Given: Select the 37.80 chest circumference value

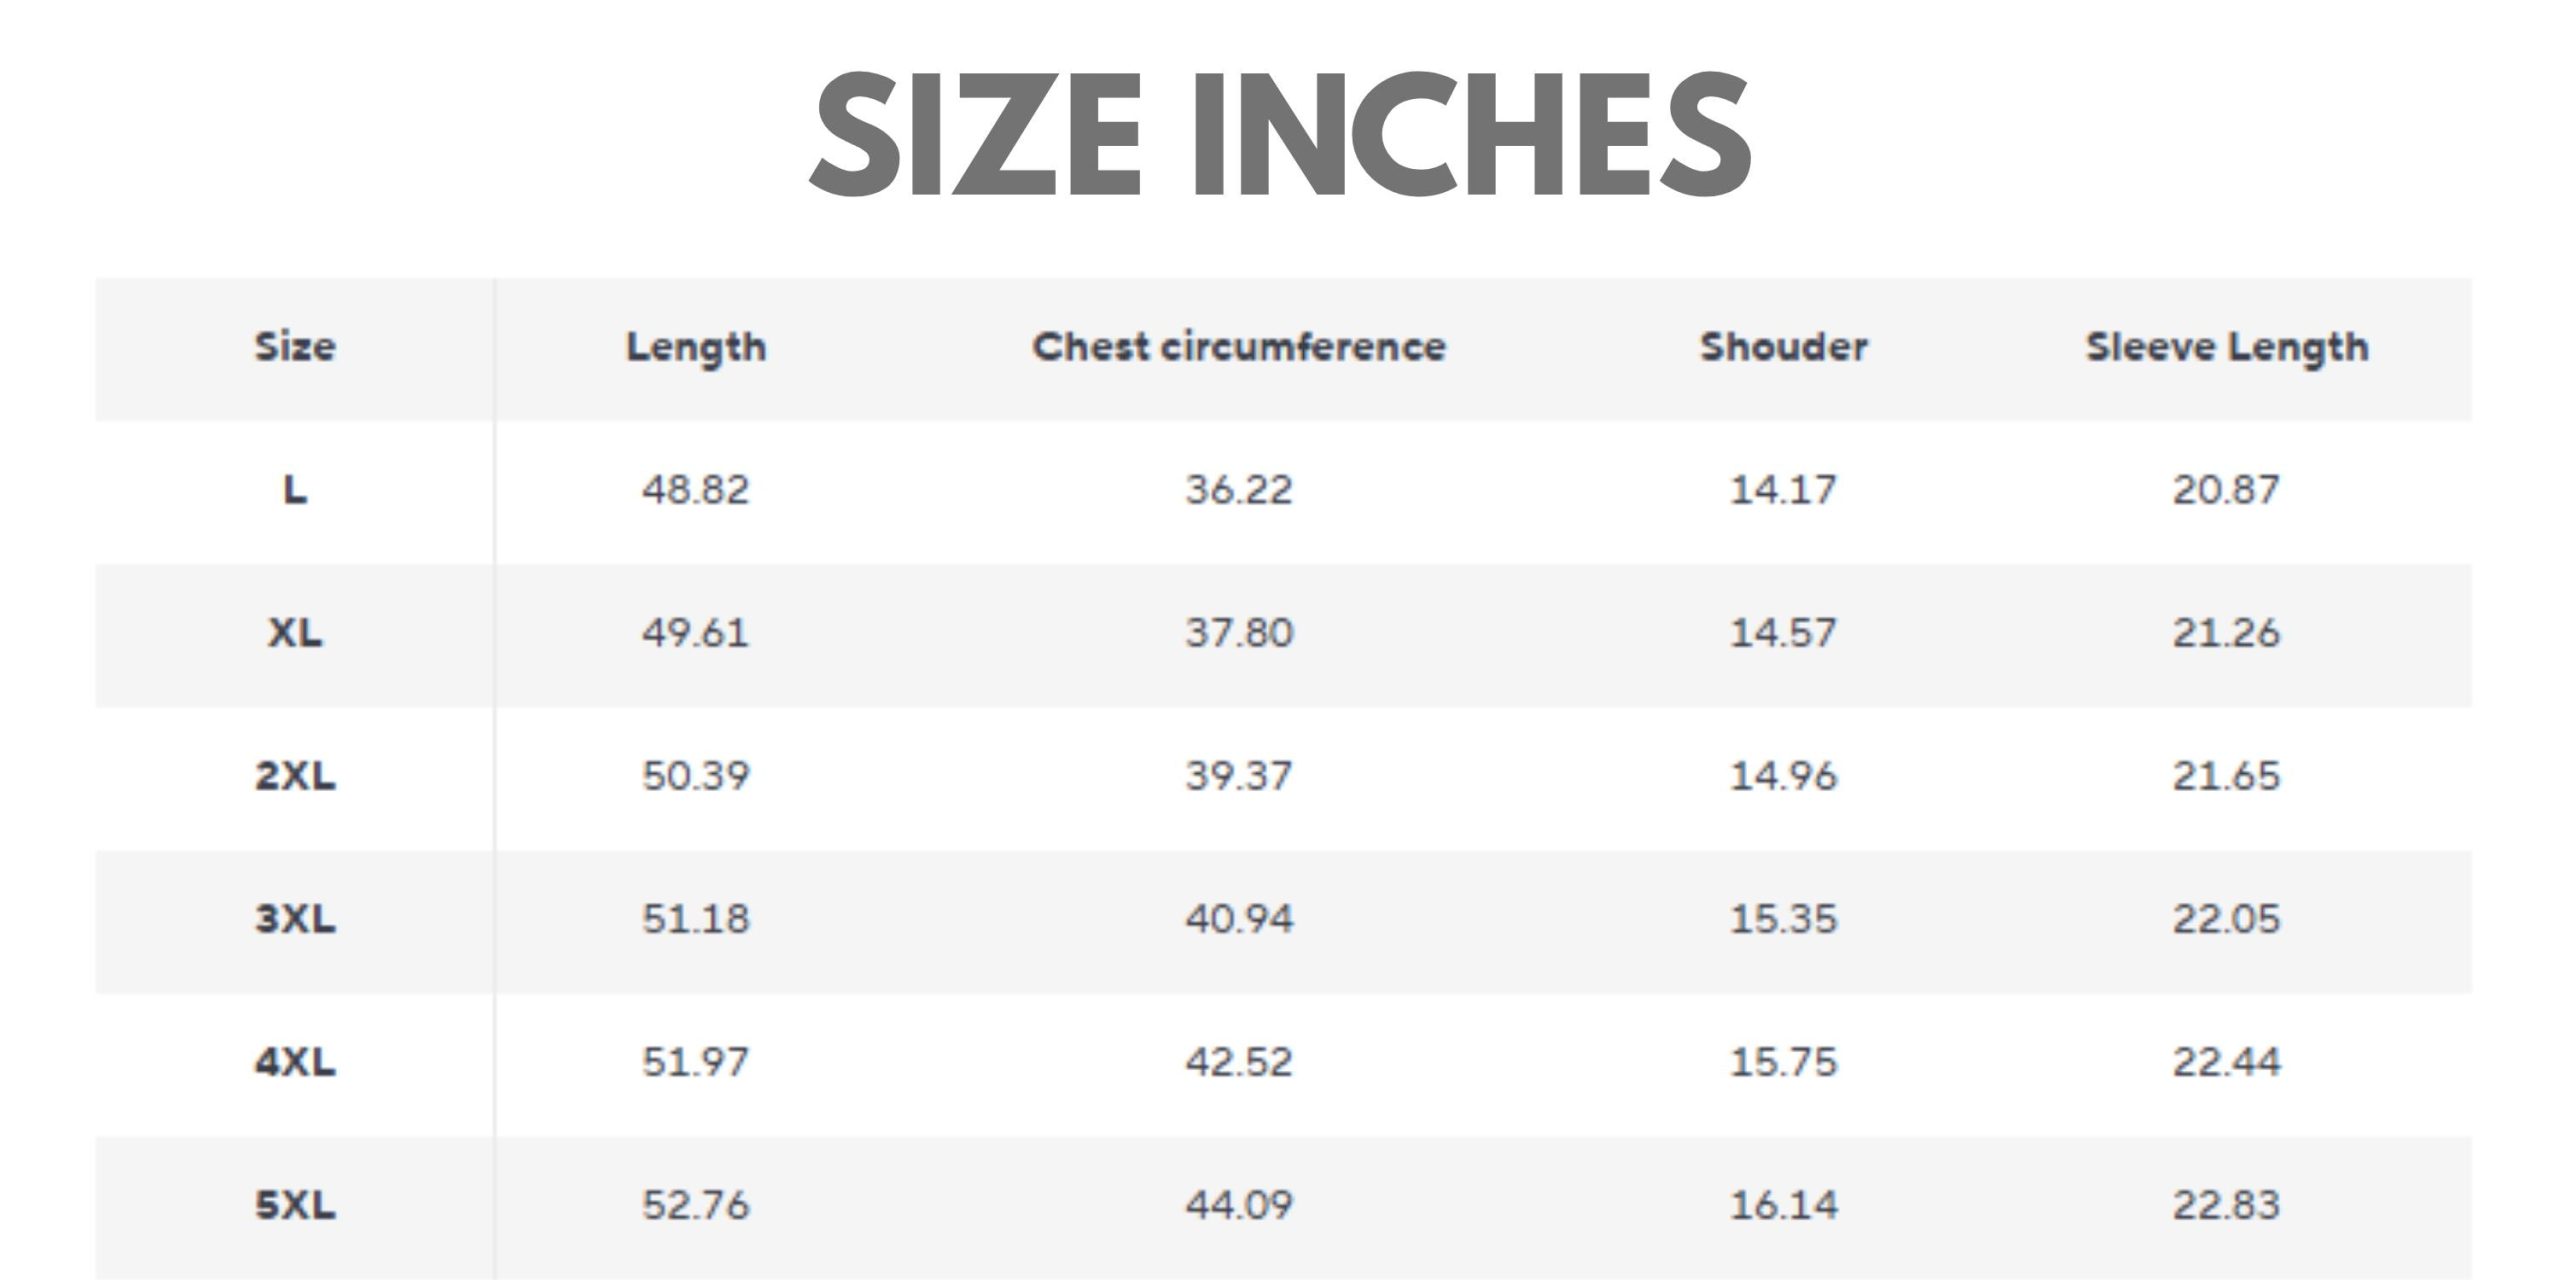Looking at the screenshot, I should [x=1239, y=633].
